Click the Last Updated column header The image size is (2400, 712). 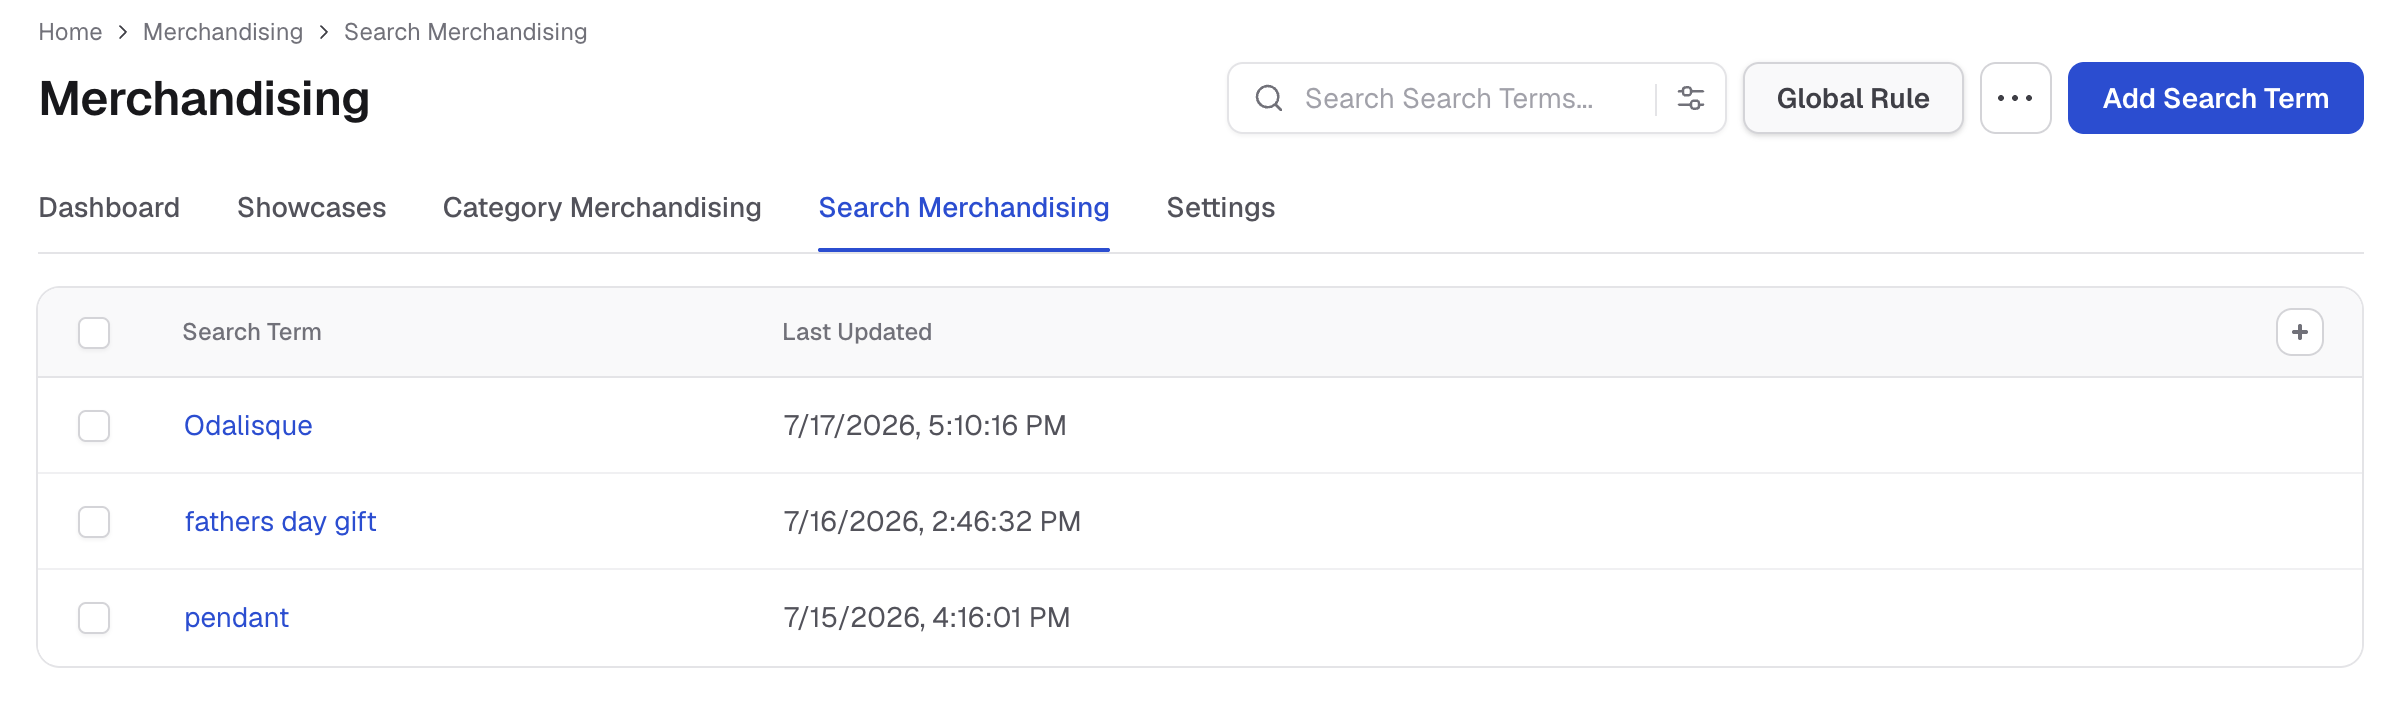[857, 332]
